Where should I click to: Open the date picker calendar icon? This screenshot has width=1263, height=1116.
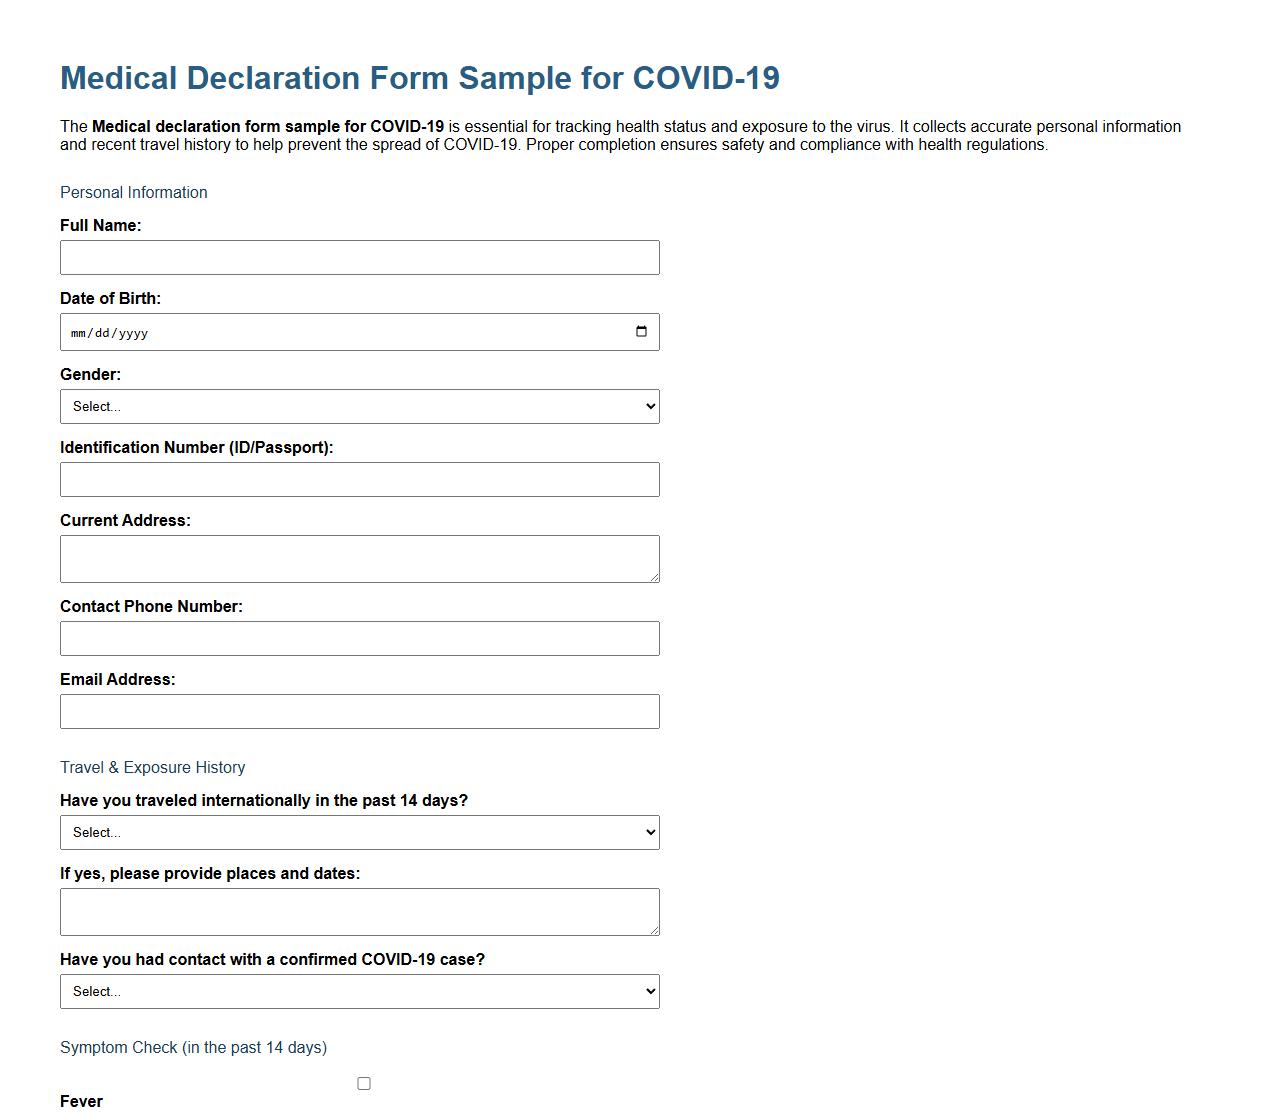(641, 331)
